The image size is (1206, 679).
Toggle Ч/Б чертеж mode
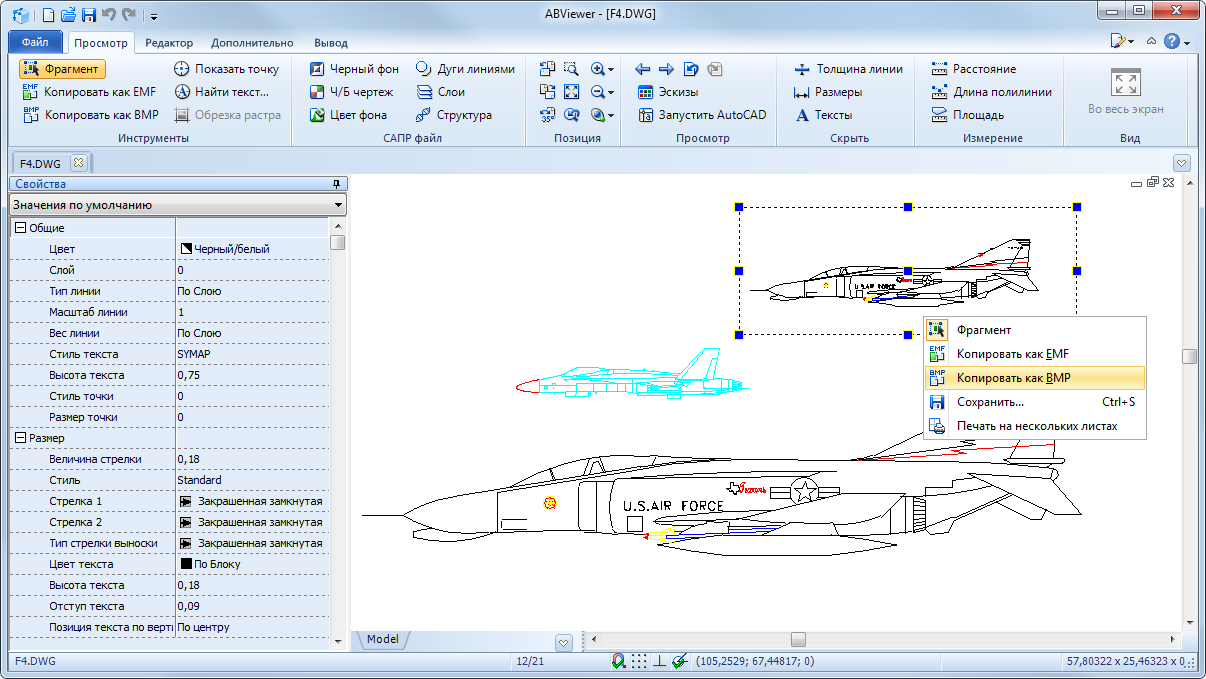pos(350,92)
